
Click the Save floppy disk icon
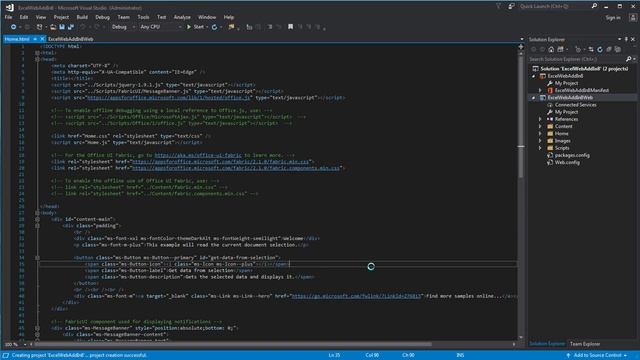click(62, 27)
